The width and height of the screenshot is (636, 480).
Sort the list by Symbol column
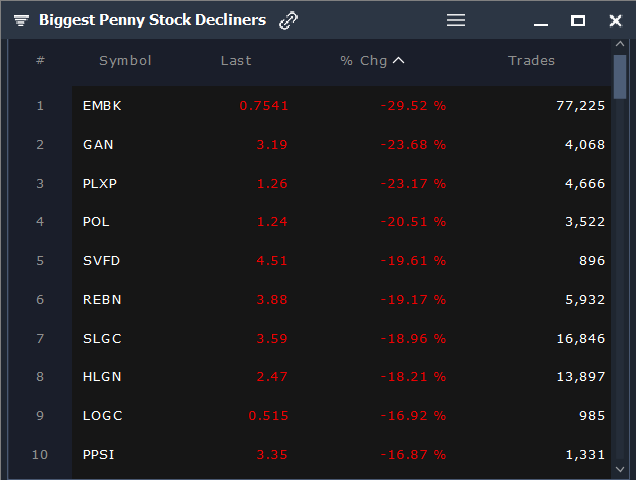pos(125,61)
